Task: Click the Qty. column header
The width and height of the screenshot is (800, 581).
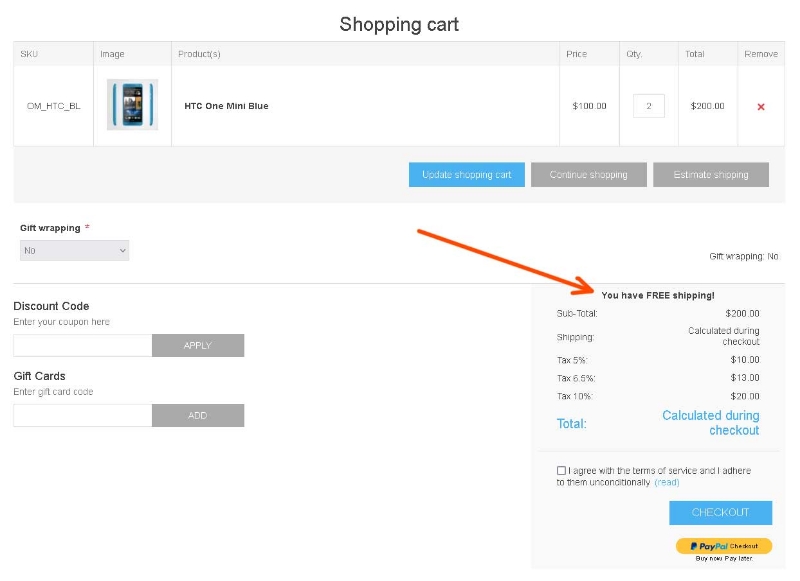Action: [634, 54]
